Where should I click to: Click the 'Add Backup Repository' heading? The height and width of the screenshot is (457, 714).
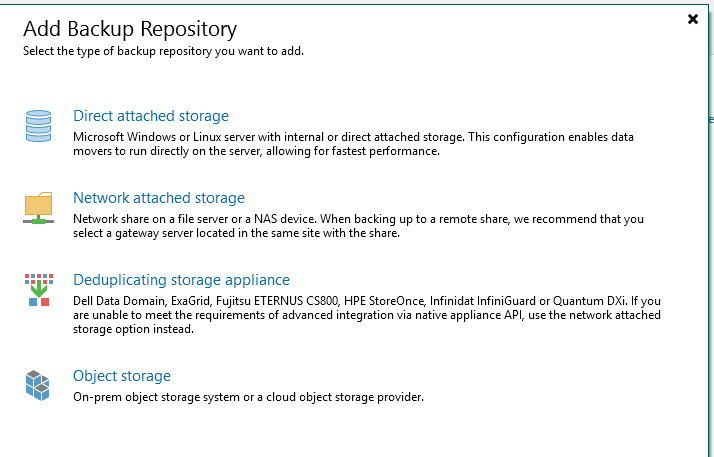pos(130,29)
